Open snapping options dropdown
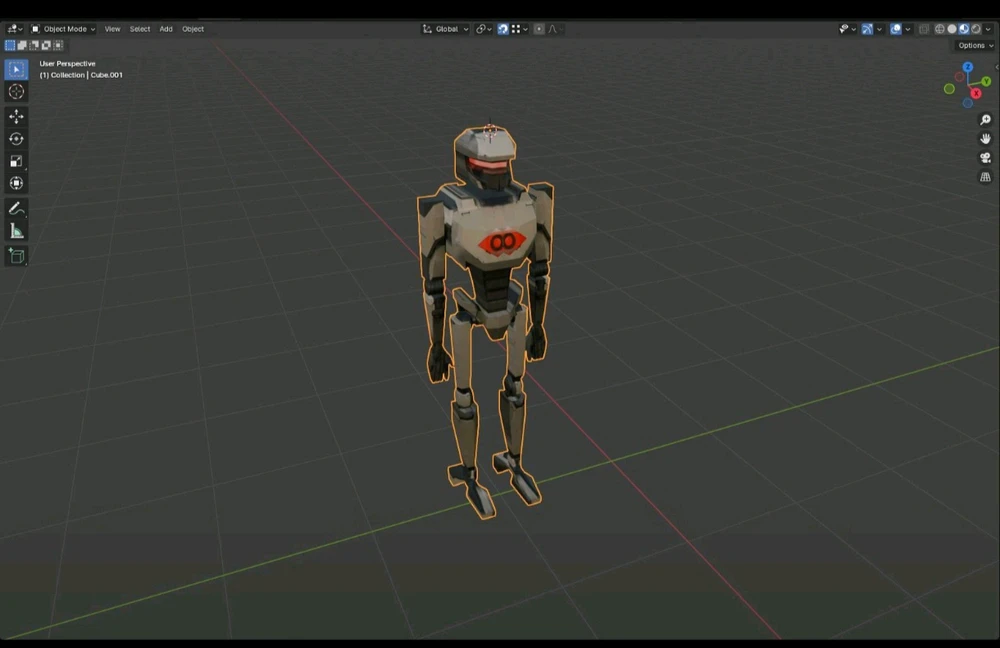The image size is (1000, 648). click(520, 29)
